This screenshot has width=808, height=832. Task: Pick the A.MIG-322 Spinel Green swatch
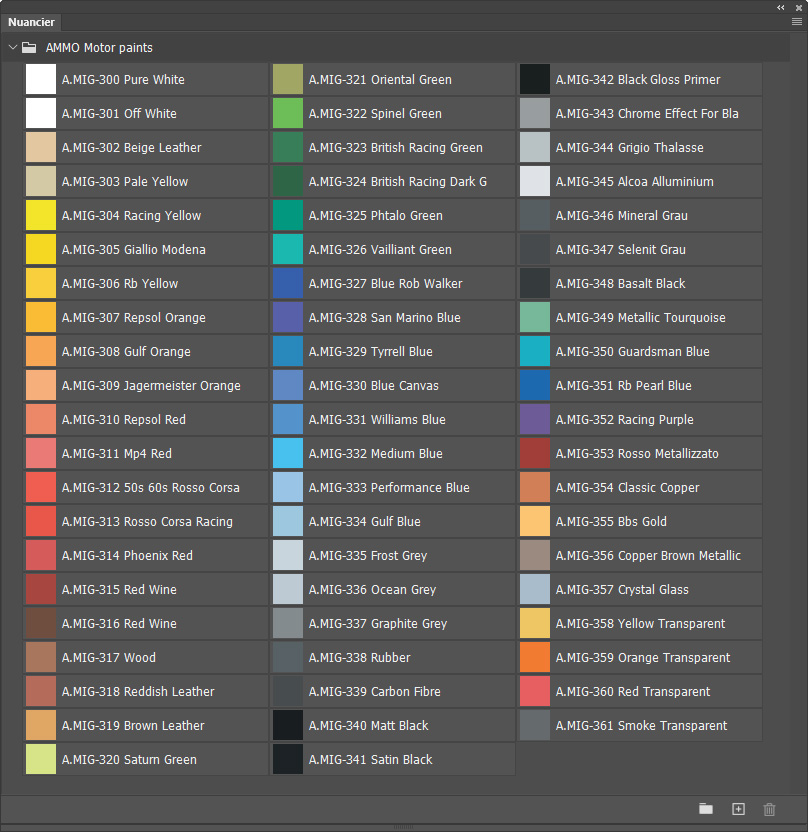click(288, 113)
